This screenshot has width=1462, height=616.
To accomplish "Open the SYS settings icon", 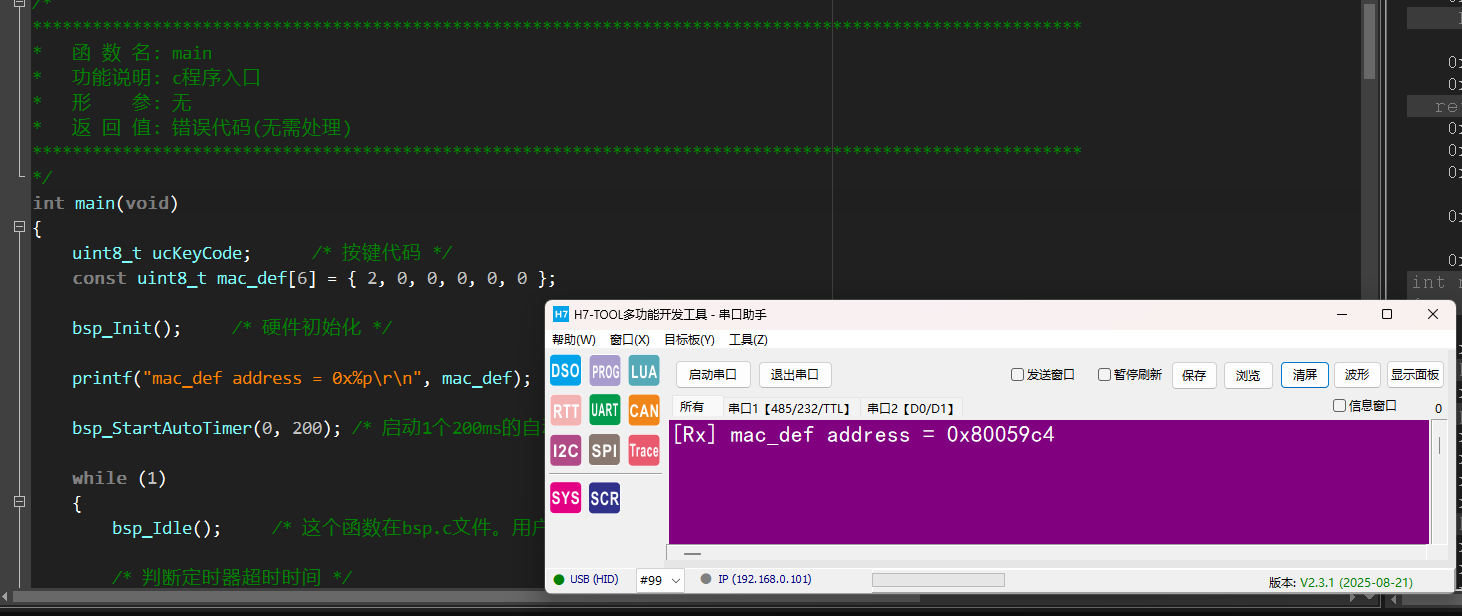I will point(565,497).
